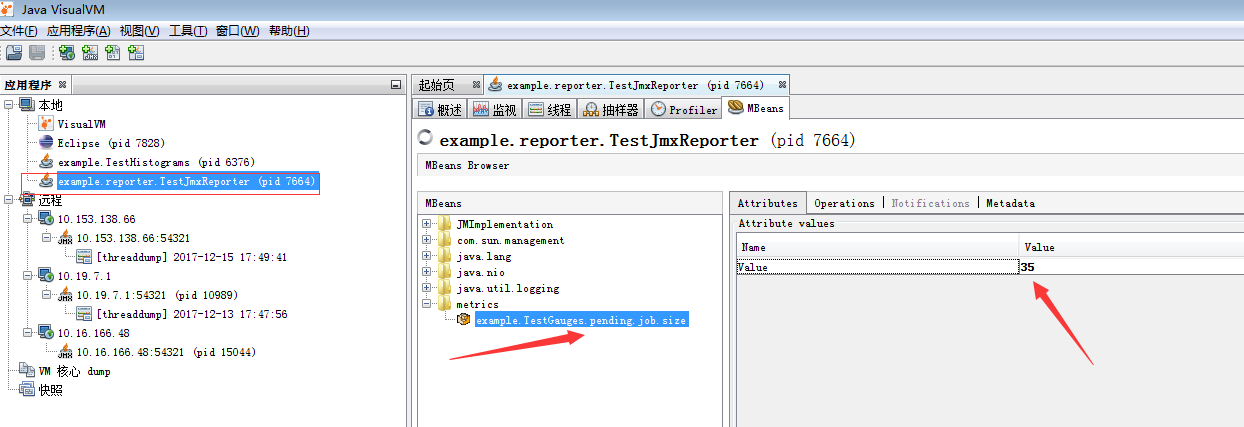This screenshot has width=1244, height=427.
Task: Open the 应用程序(A) menu
Action: (x=79, y=31)
